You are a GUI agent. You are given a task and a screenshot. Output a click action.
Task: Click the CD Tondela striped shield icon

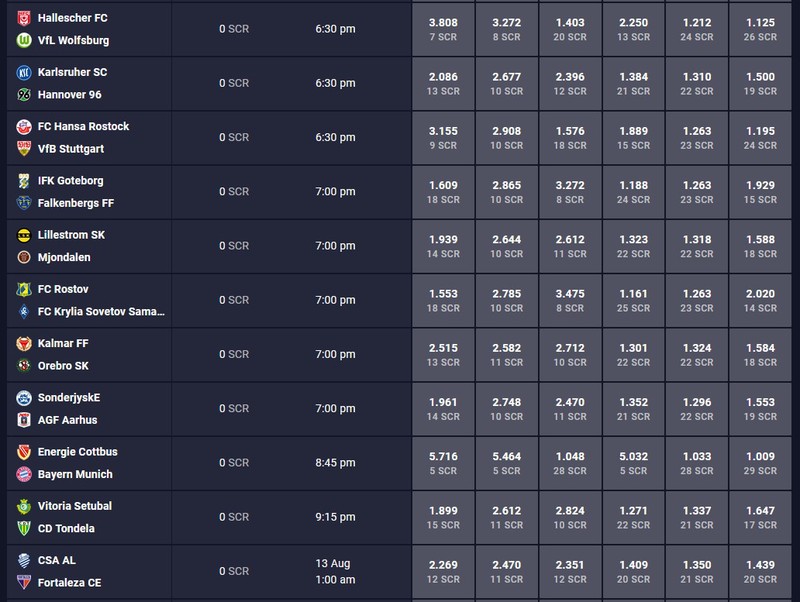(x=24, y=528)
